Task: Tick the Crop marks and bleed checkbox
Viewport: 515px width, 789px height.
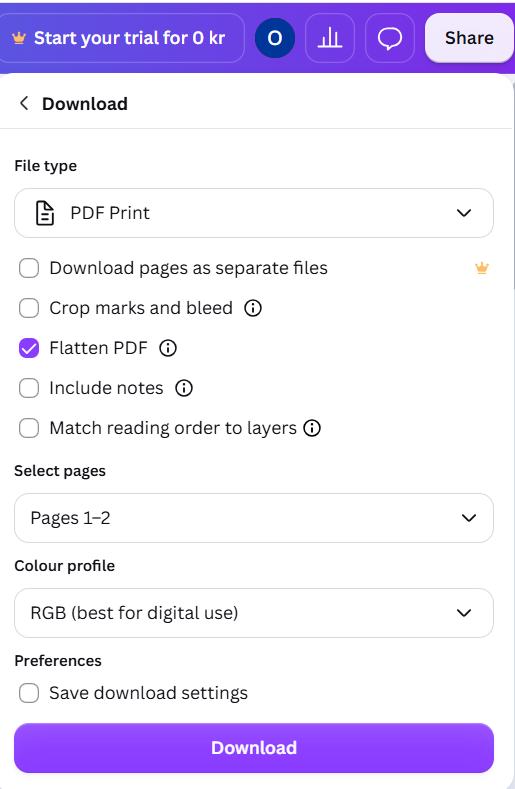Action: coord(29,308)
